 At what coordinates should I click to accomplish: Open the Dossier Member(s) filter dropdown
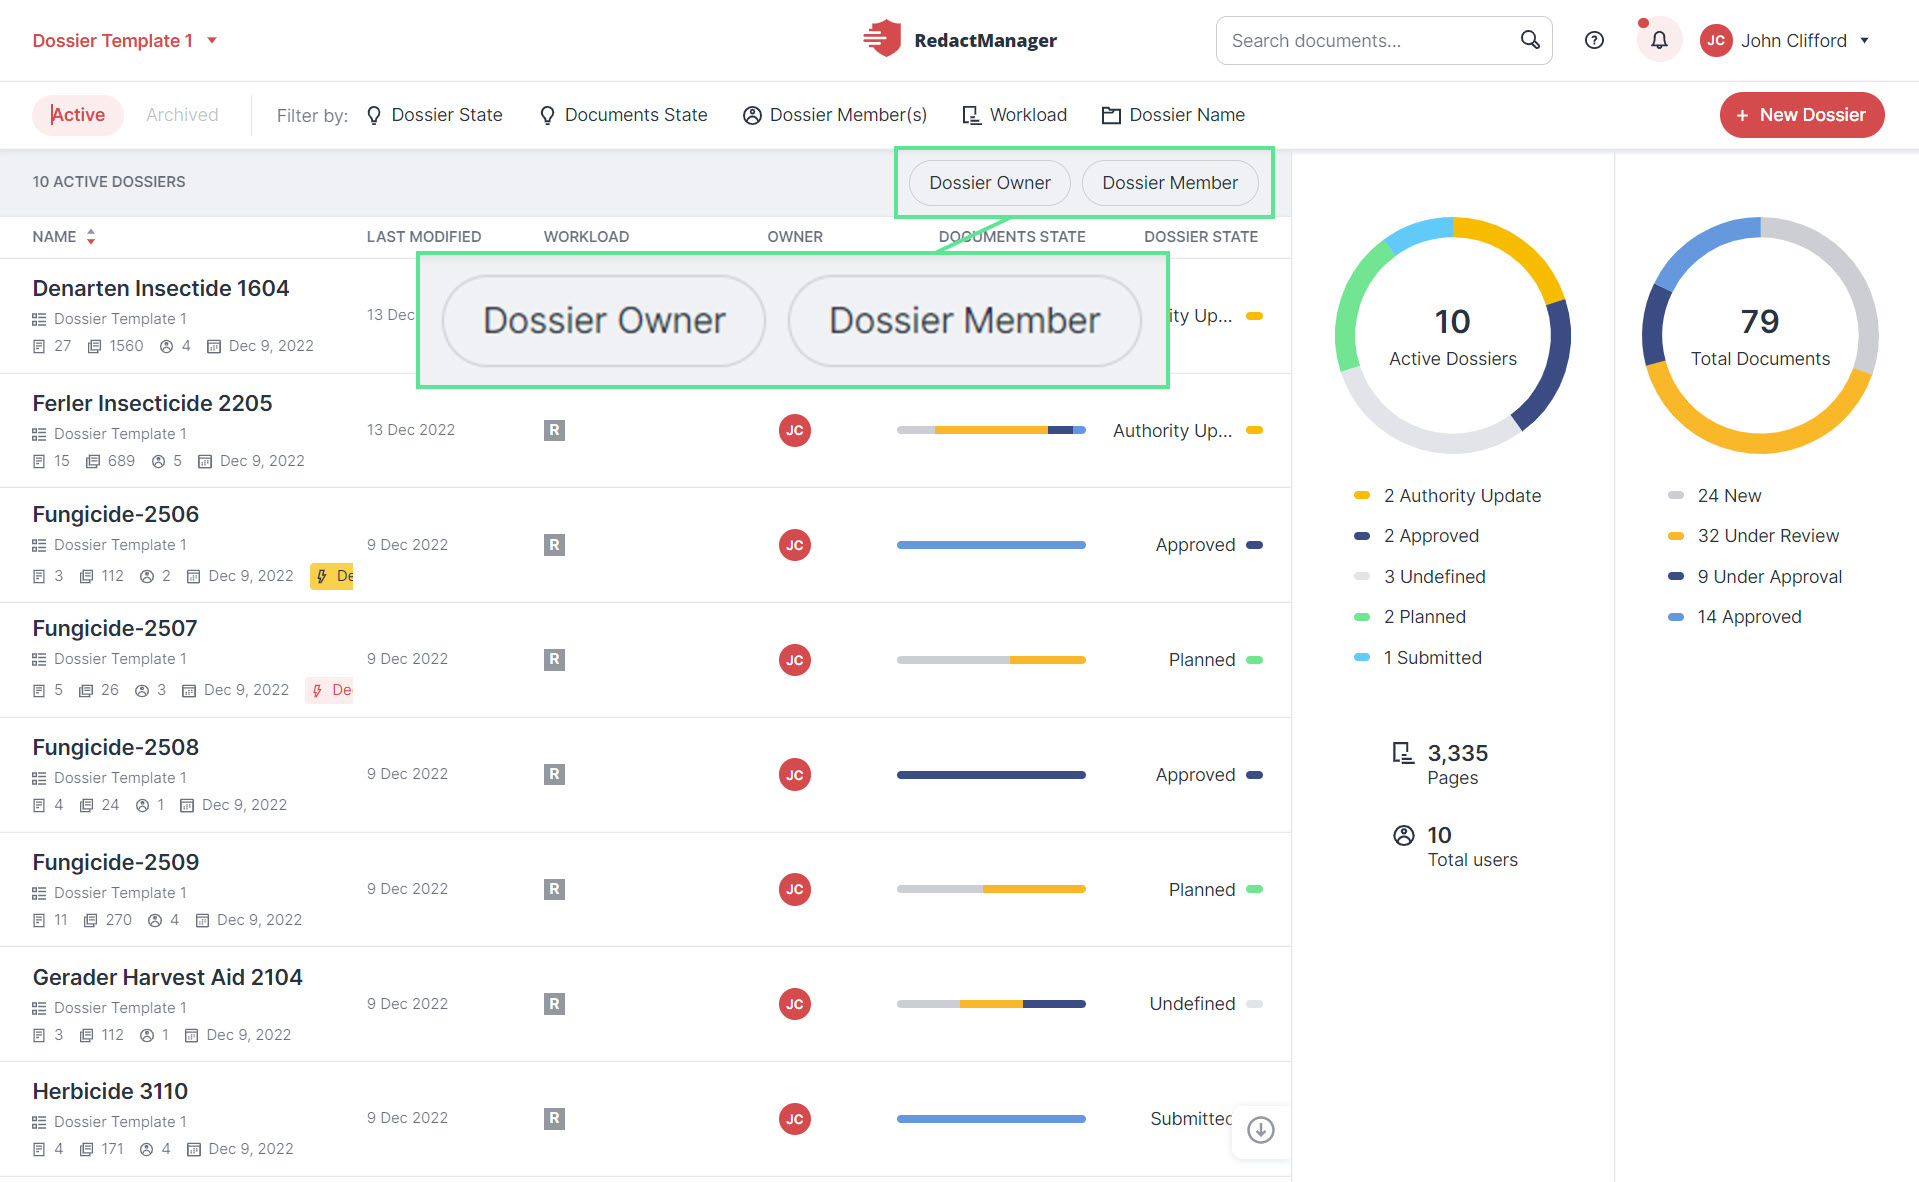835,115
